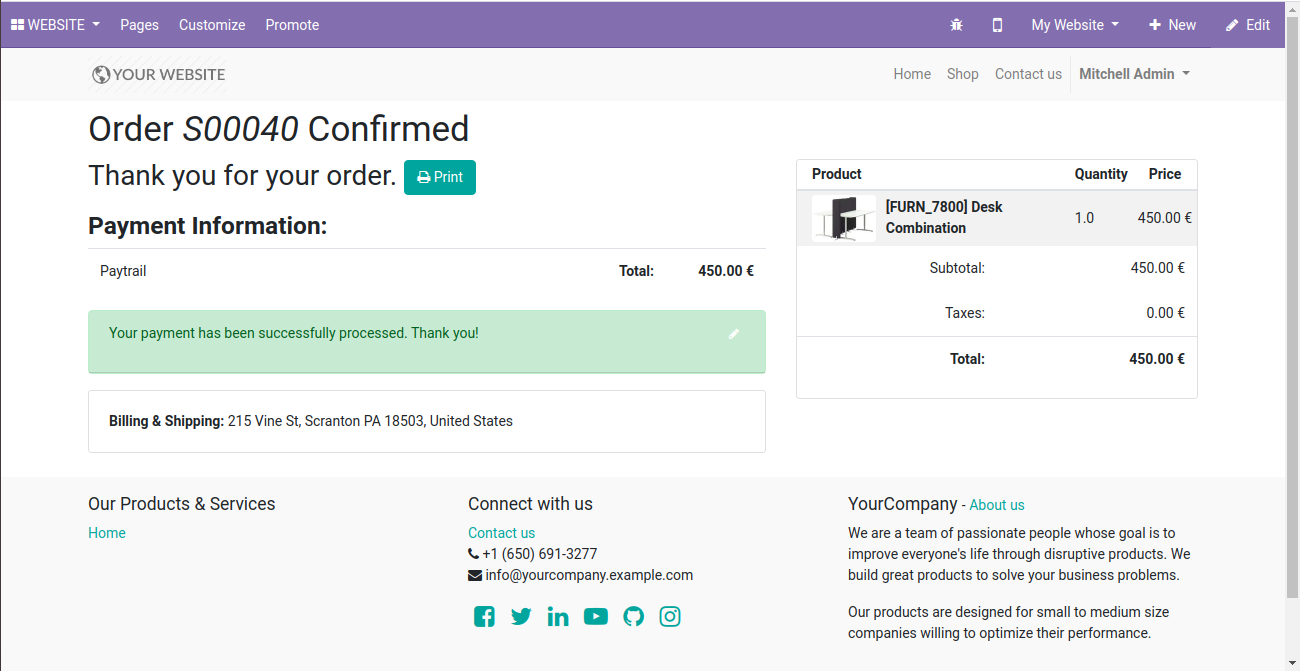
Task: Open the Customize menu
Action: 212,25
